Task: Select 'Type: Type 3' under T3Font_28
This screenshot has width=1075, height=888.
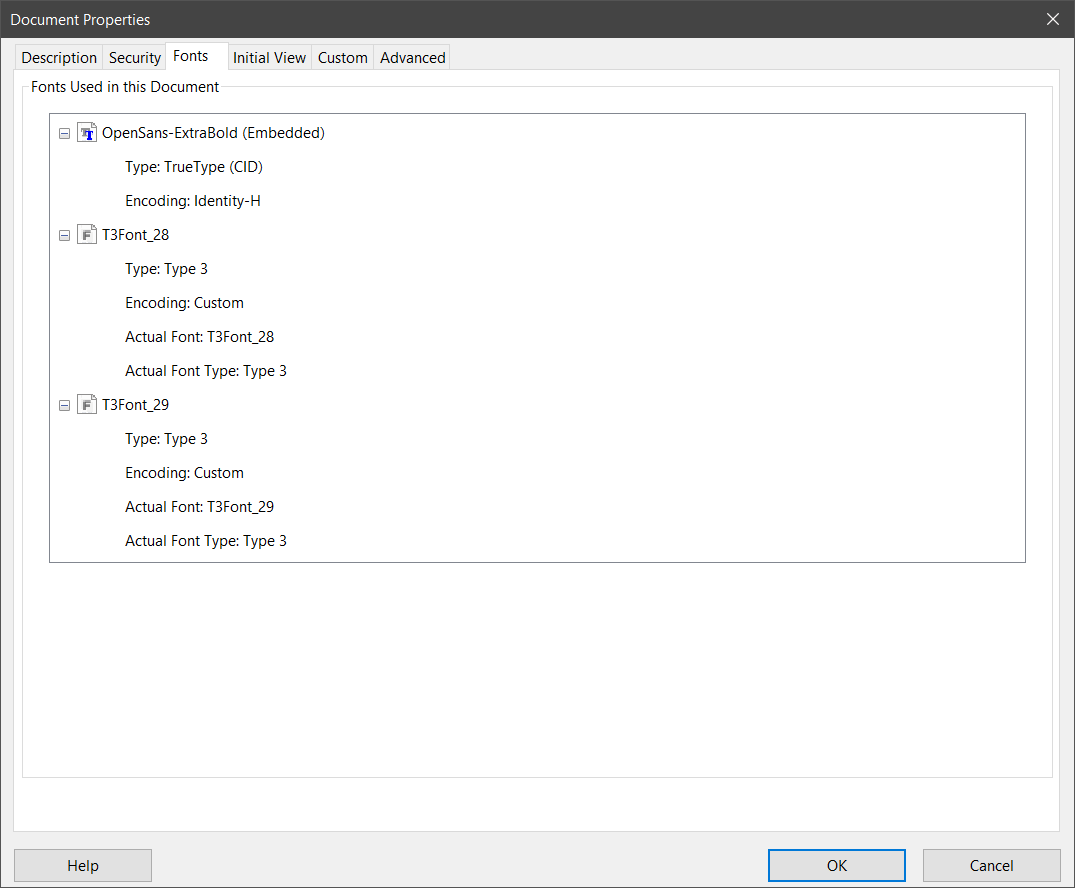Action: click(166, 269)
